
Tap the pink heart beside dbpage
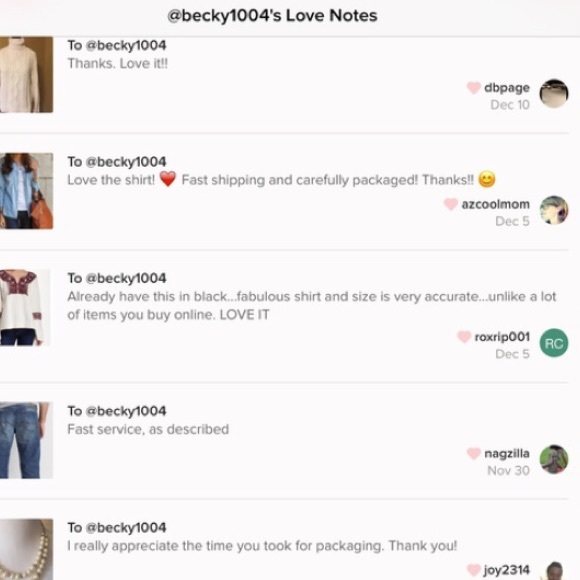473,88
